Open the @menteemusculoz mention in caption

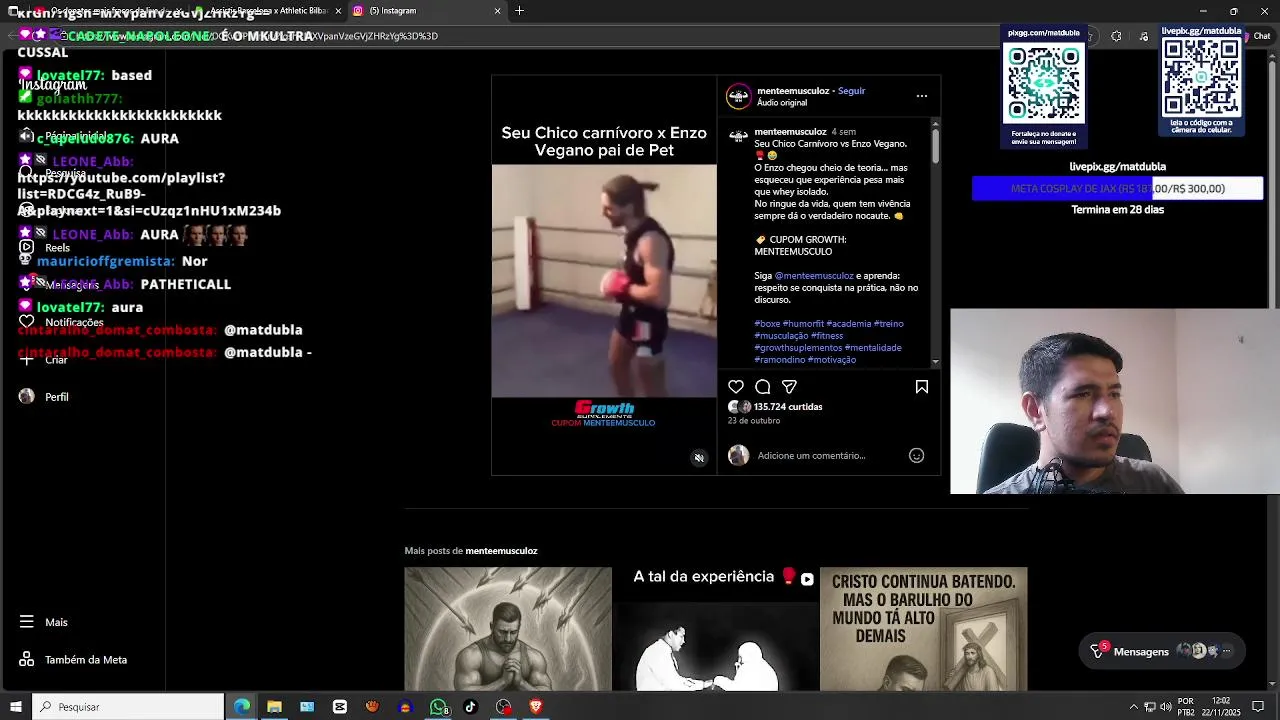pos(814,276)
